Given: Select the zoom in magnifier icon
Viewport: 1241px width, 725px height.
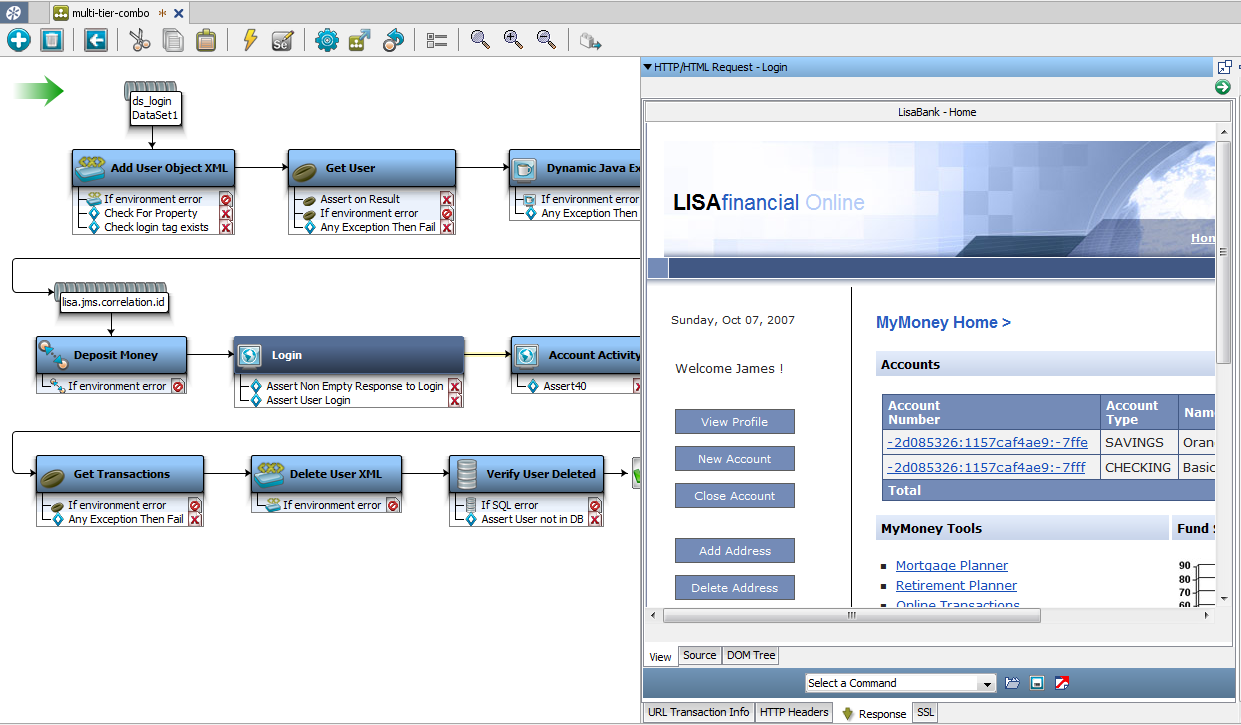Looking at the screenshot, I should pyautogui.click(x=513, y=40).
